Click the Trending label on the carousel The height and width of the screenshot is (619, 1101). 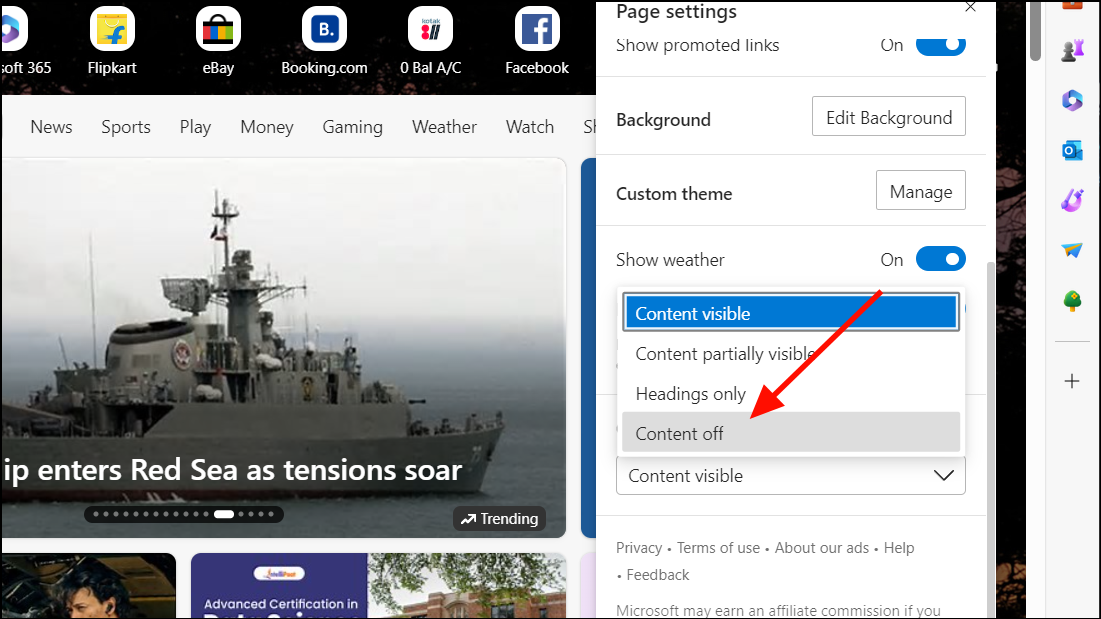coord(499,518)
